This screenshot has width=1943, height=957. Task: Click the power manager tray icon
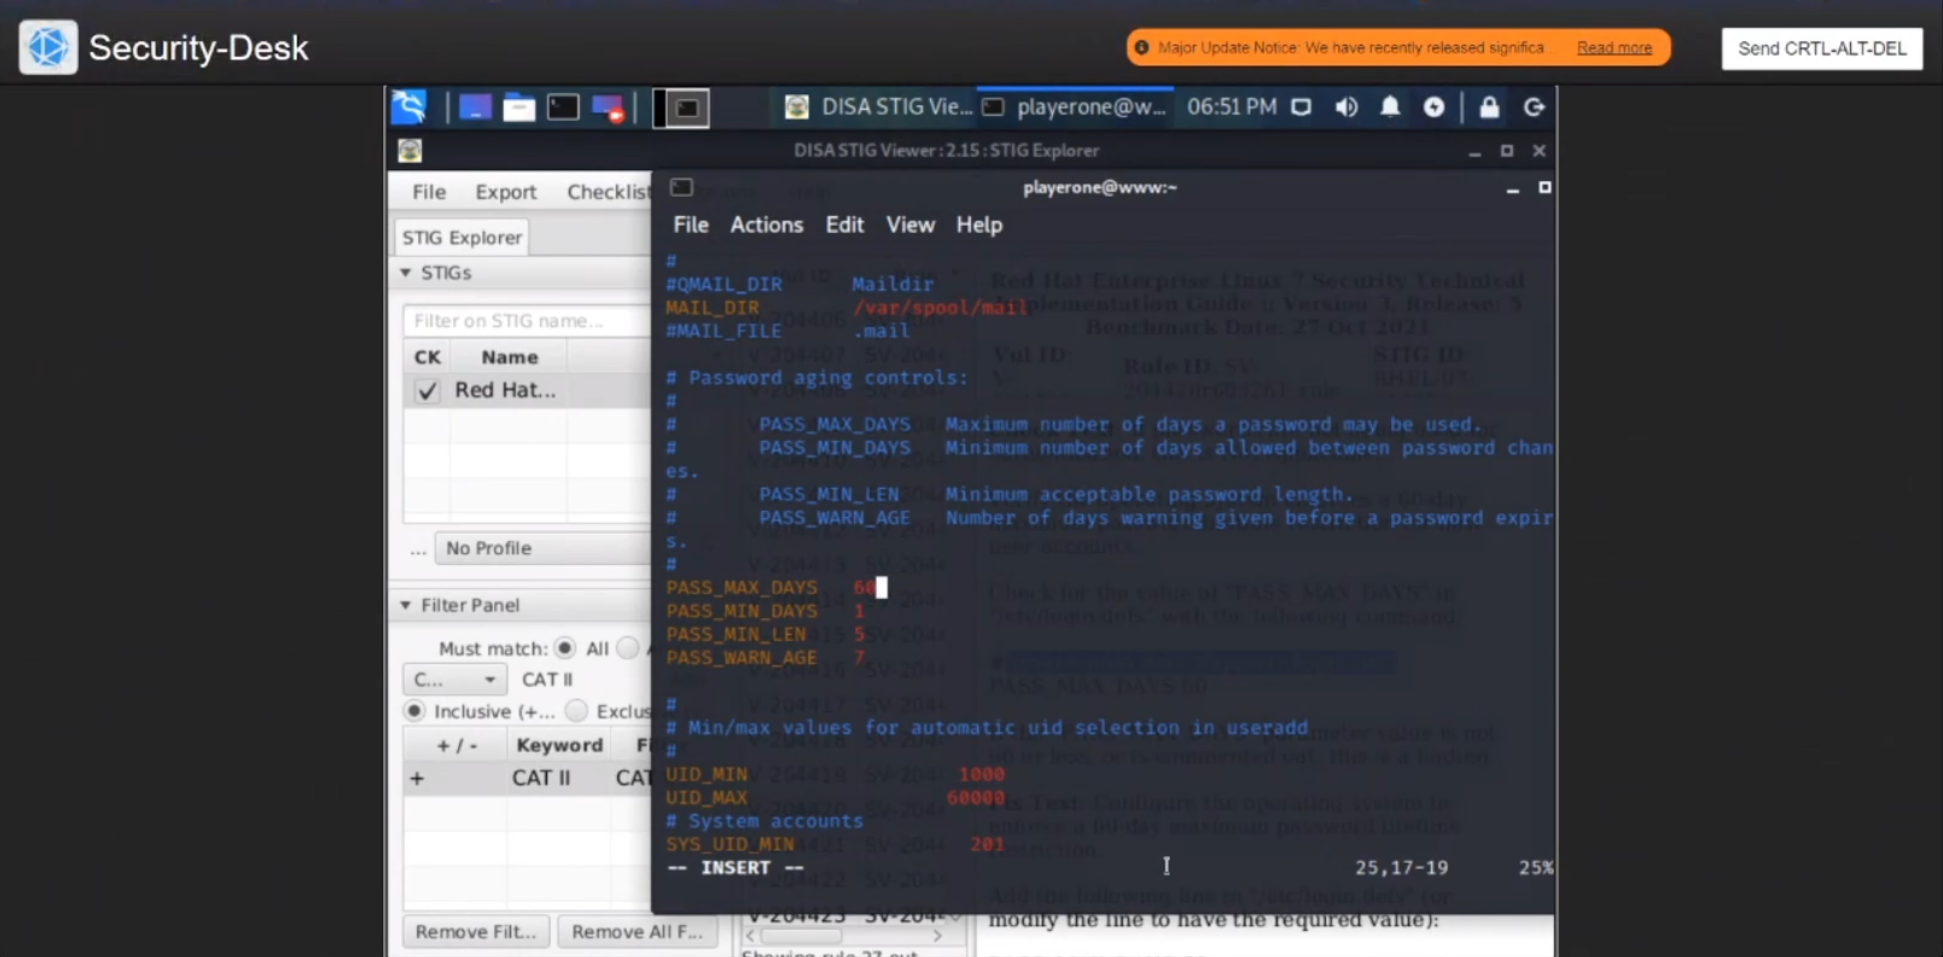[x=1434, y=107]
